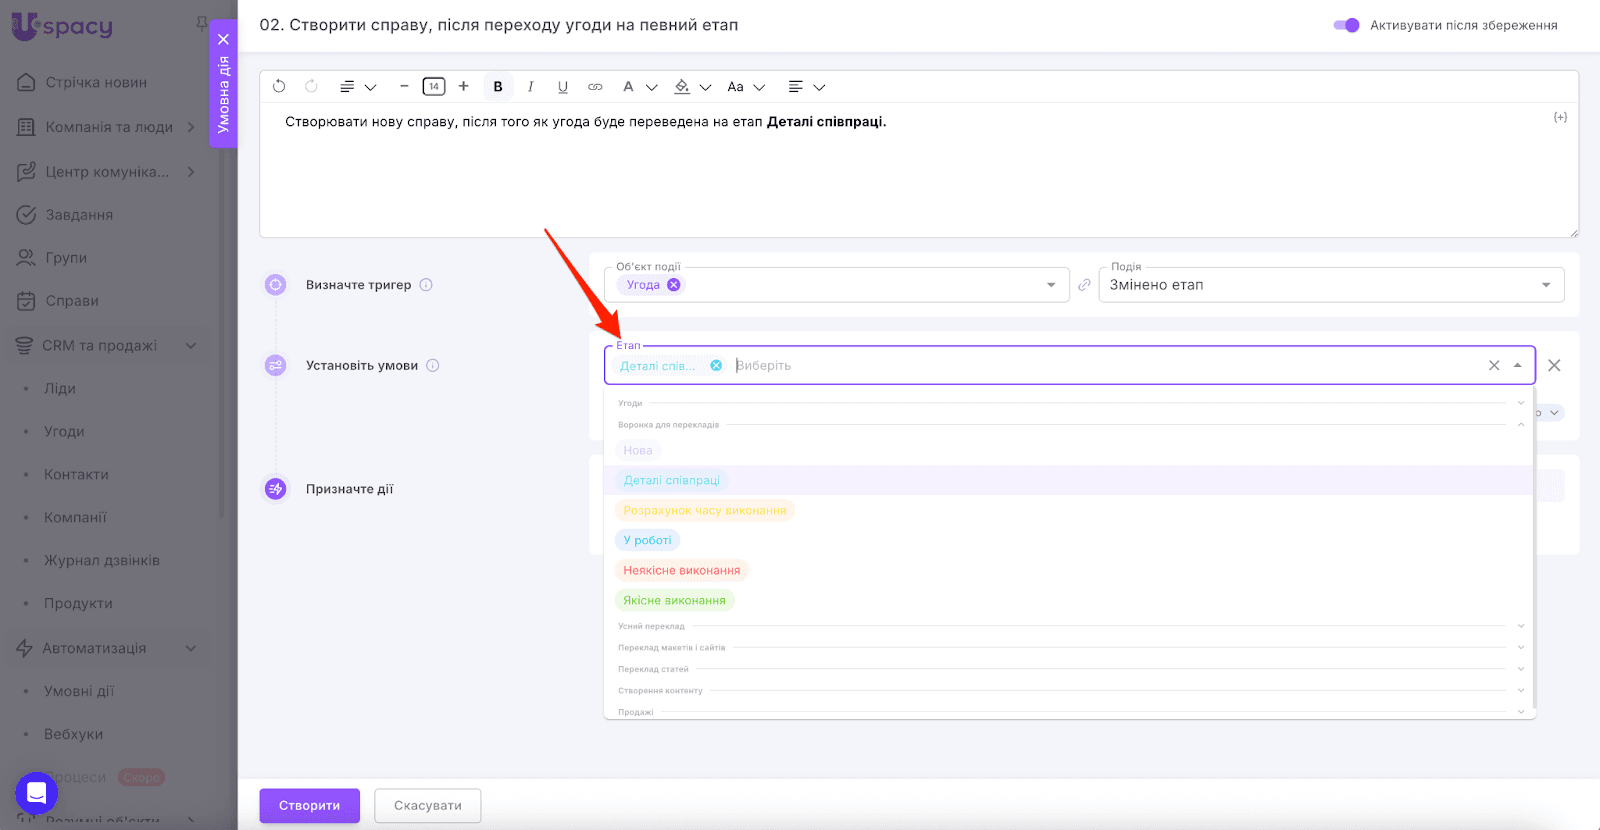The image size is (1600, 830).
Task: Toggle bold text formatting
Action: [x=498, y=87]
